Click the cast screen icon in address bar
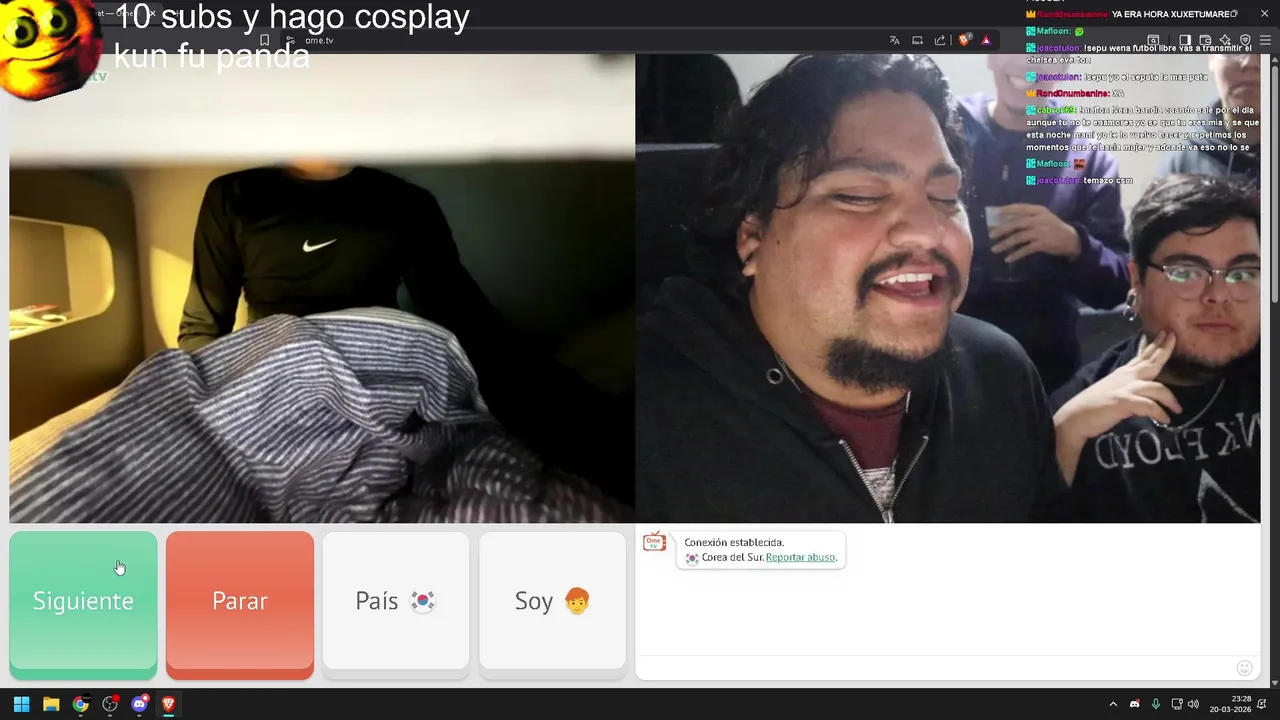 pyautogui.click(x=917, y=40)
